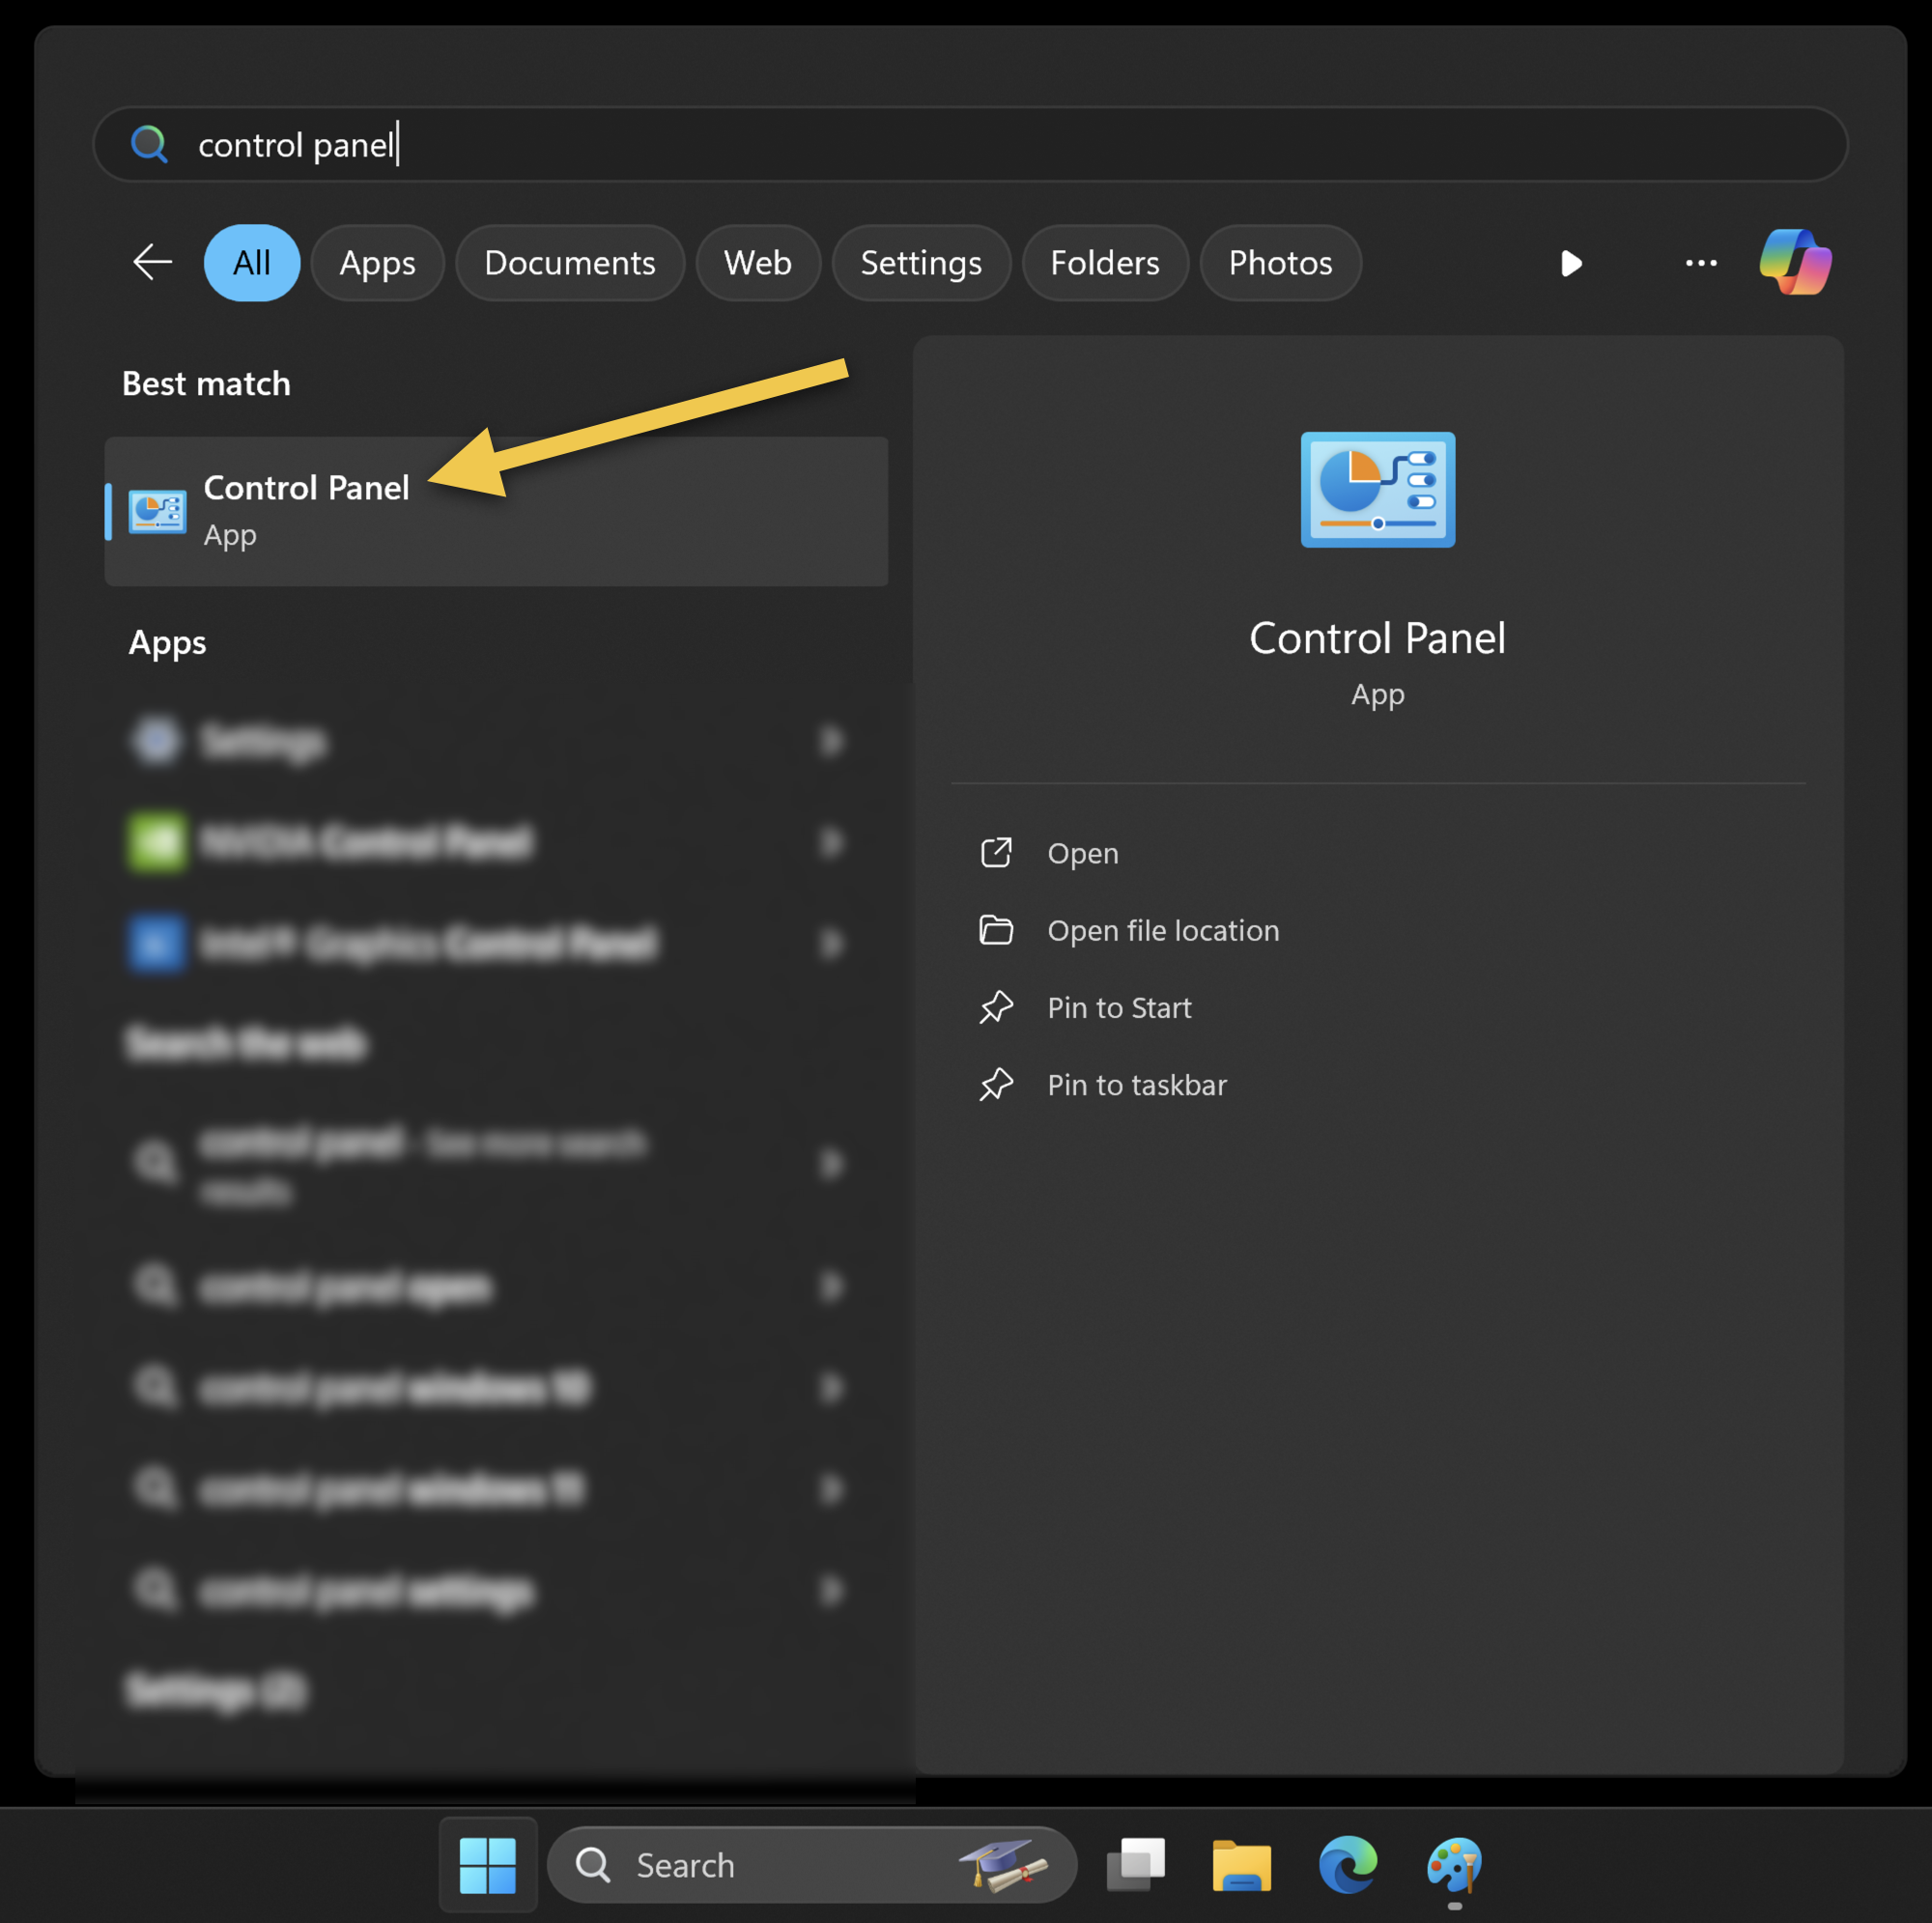Open the Paint app from the taskbar
This screenshot has height=1923, width=1932.
(1454, 1865)
